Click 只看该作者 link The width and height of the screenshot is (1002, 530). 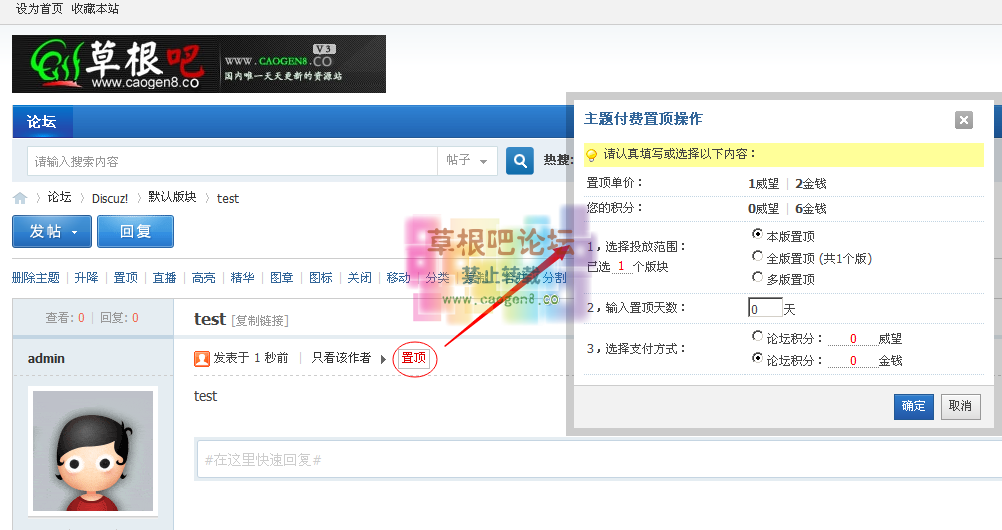[x=341, y=358]
